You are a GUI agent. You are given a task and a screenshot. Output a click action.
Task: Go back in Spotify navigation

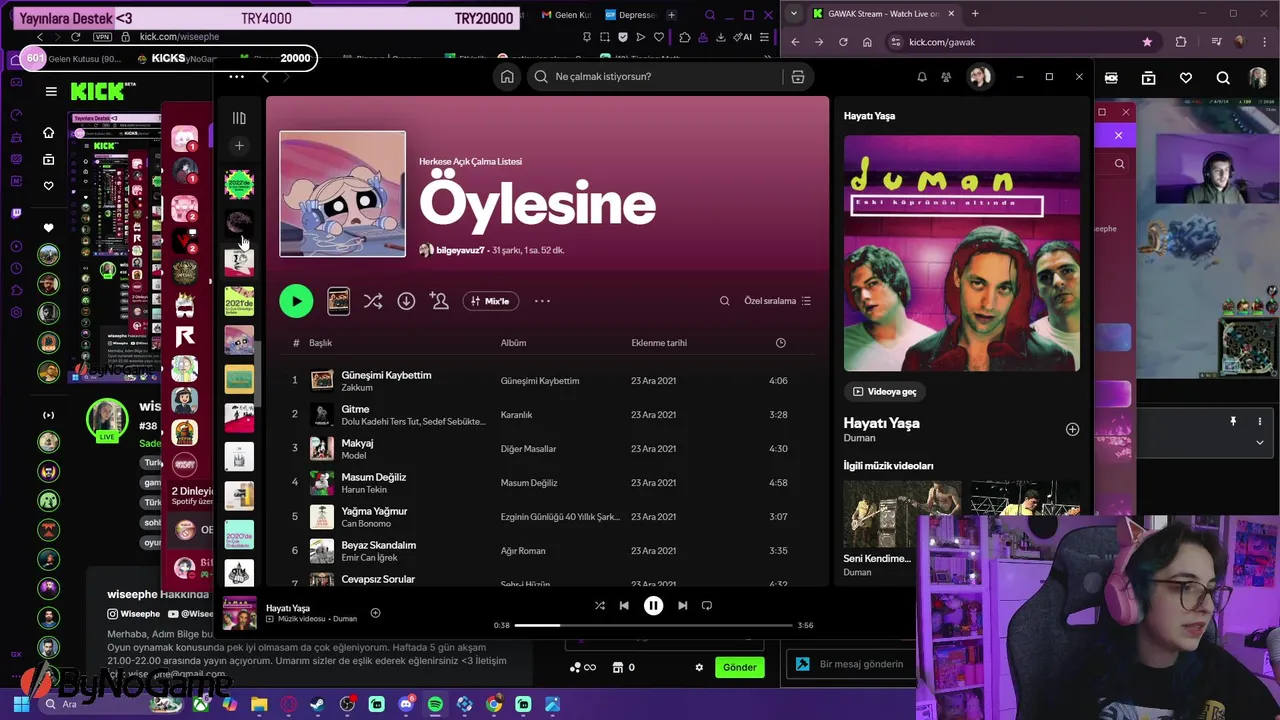265,77
